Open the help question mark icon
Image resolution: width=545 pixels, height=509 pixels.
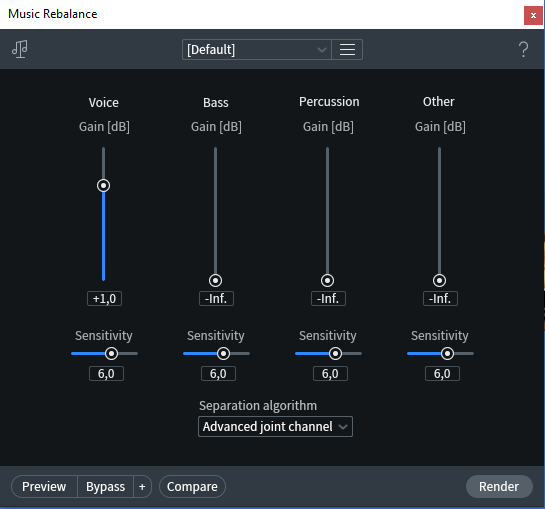523,49
